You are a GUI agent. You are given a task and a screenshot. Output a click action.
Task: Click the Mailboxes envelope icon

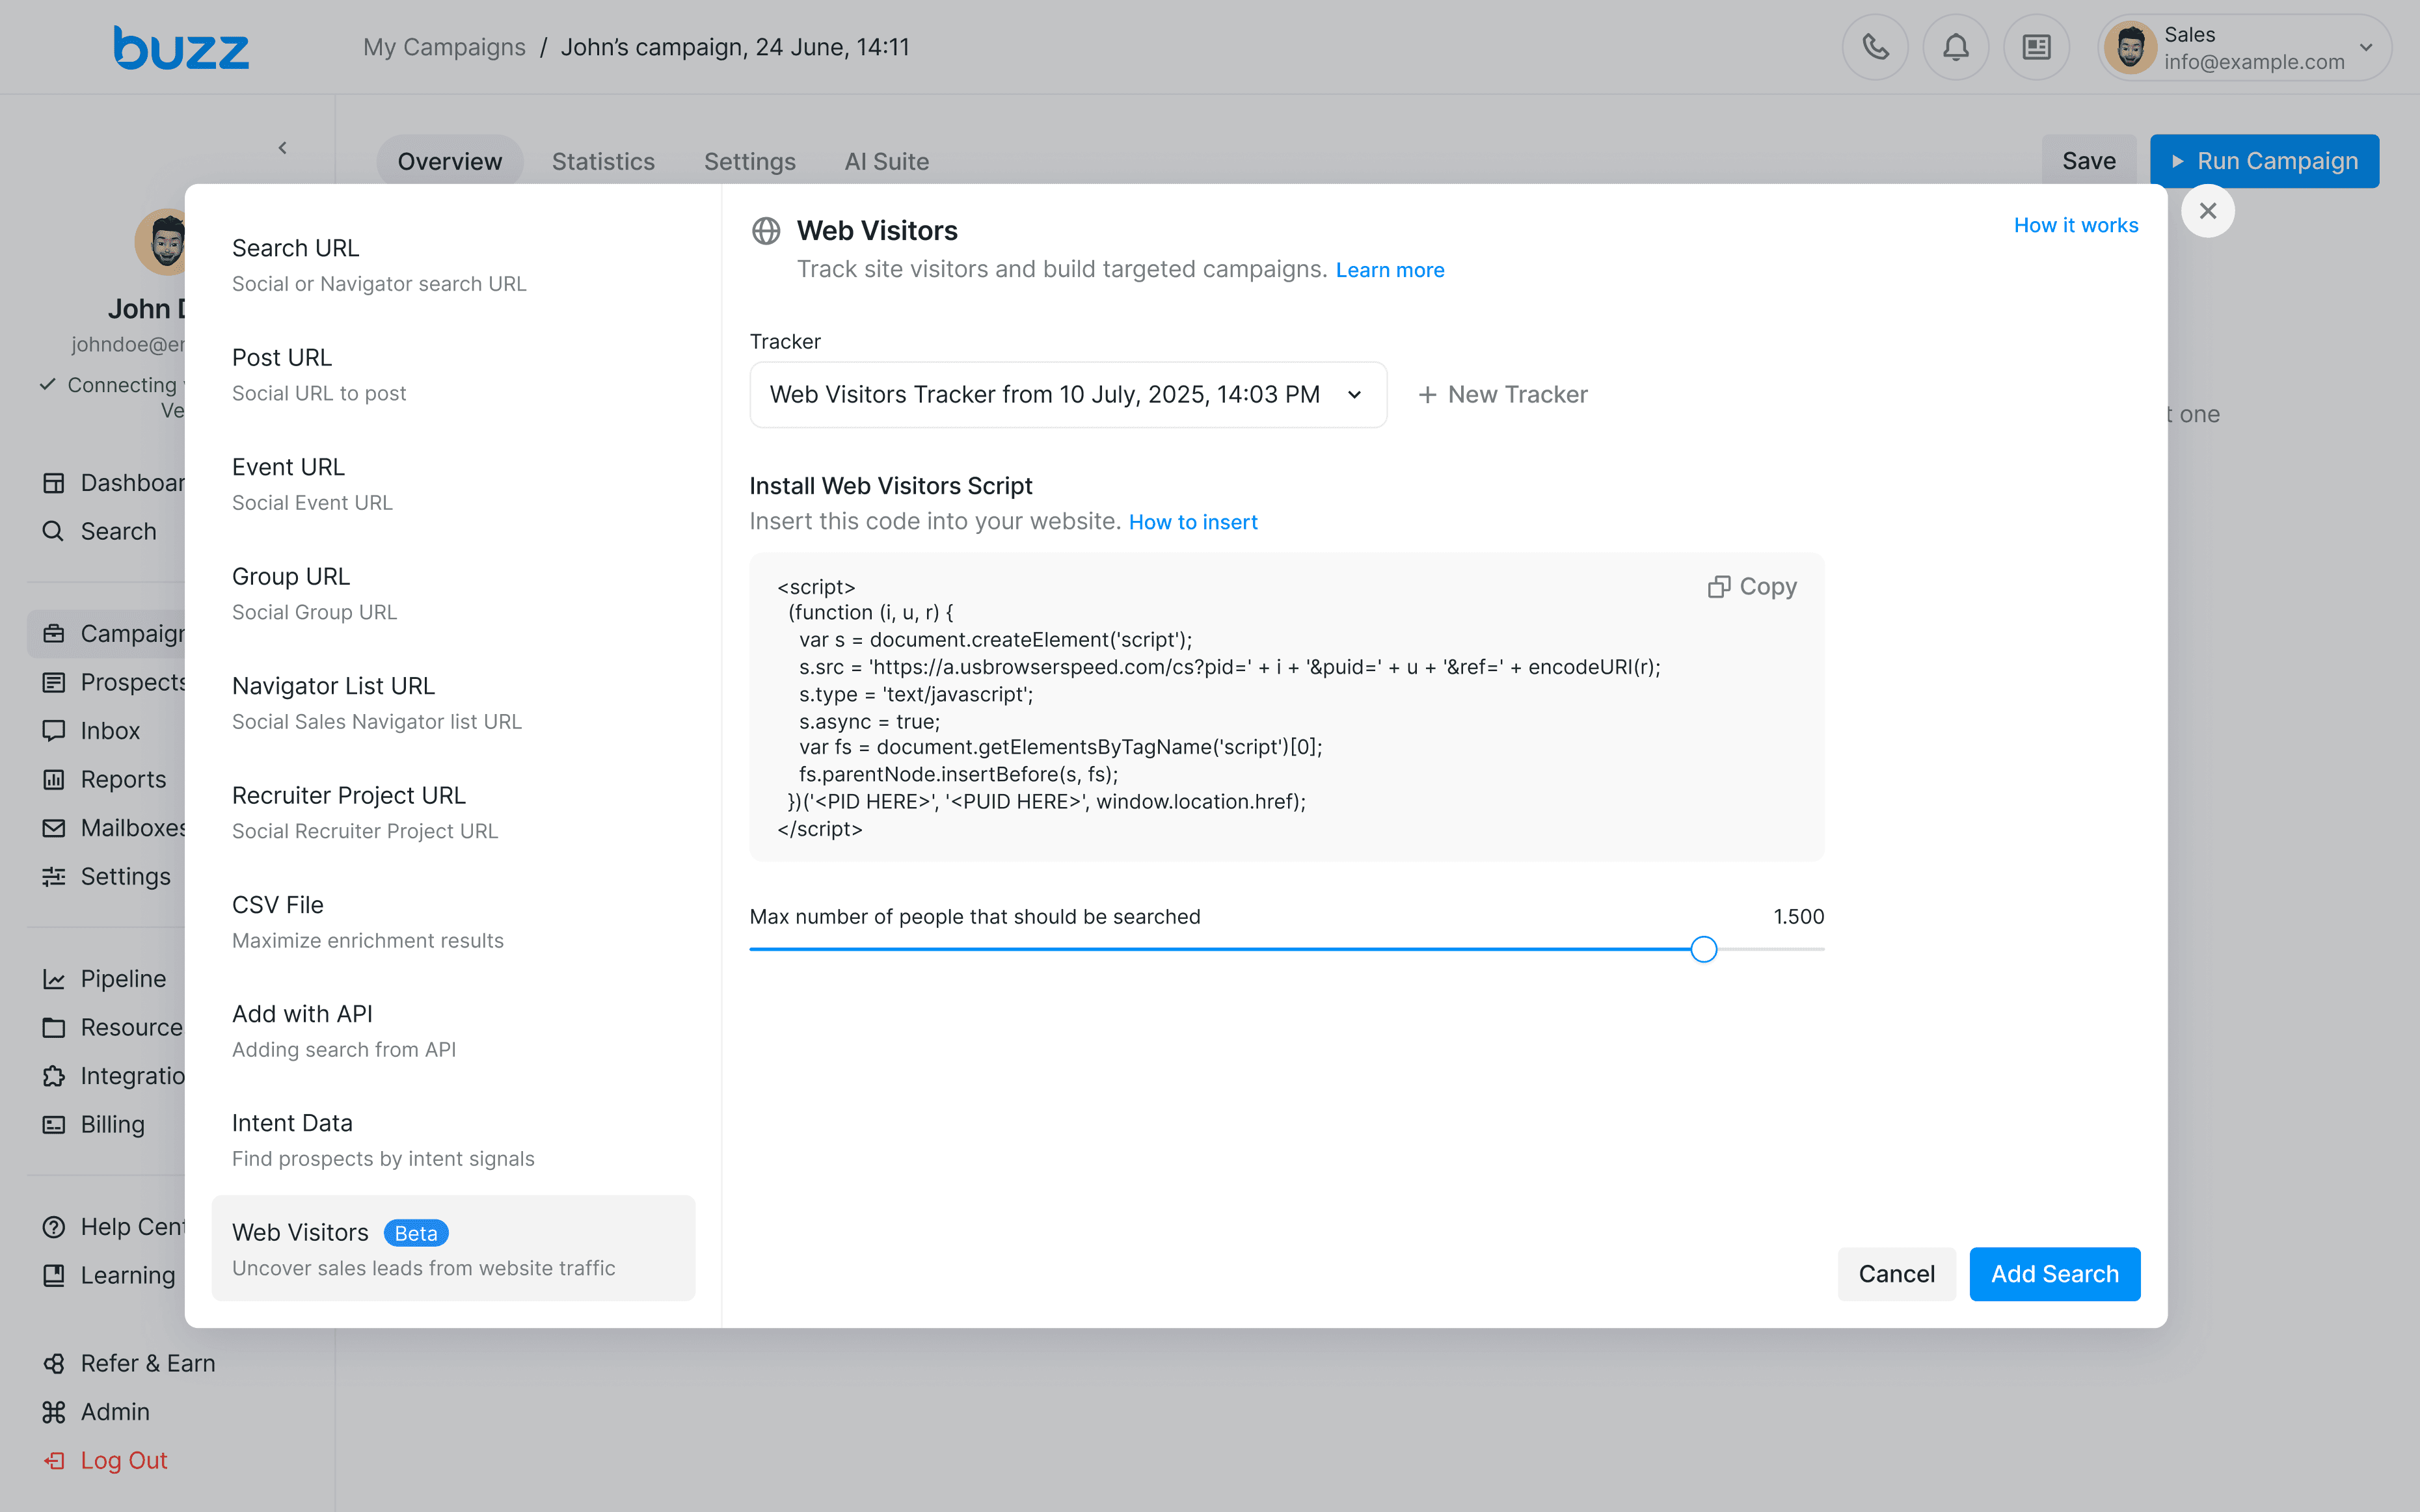click(x=54, y=828)
